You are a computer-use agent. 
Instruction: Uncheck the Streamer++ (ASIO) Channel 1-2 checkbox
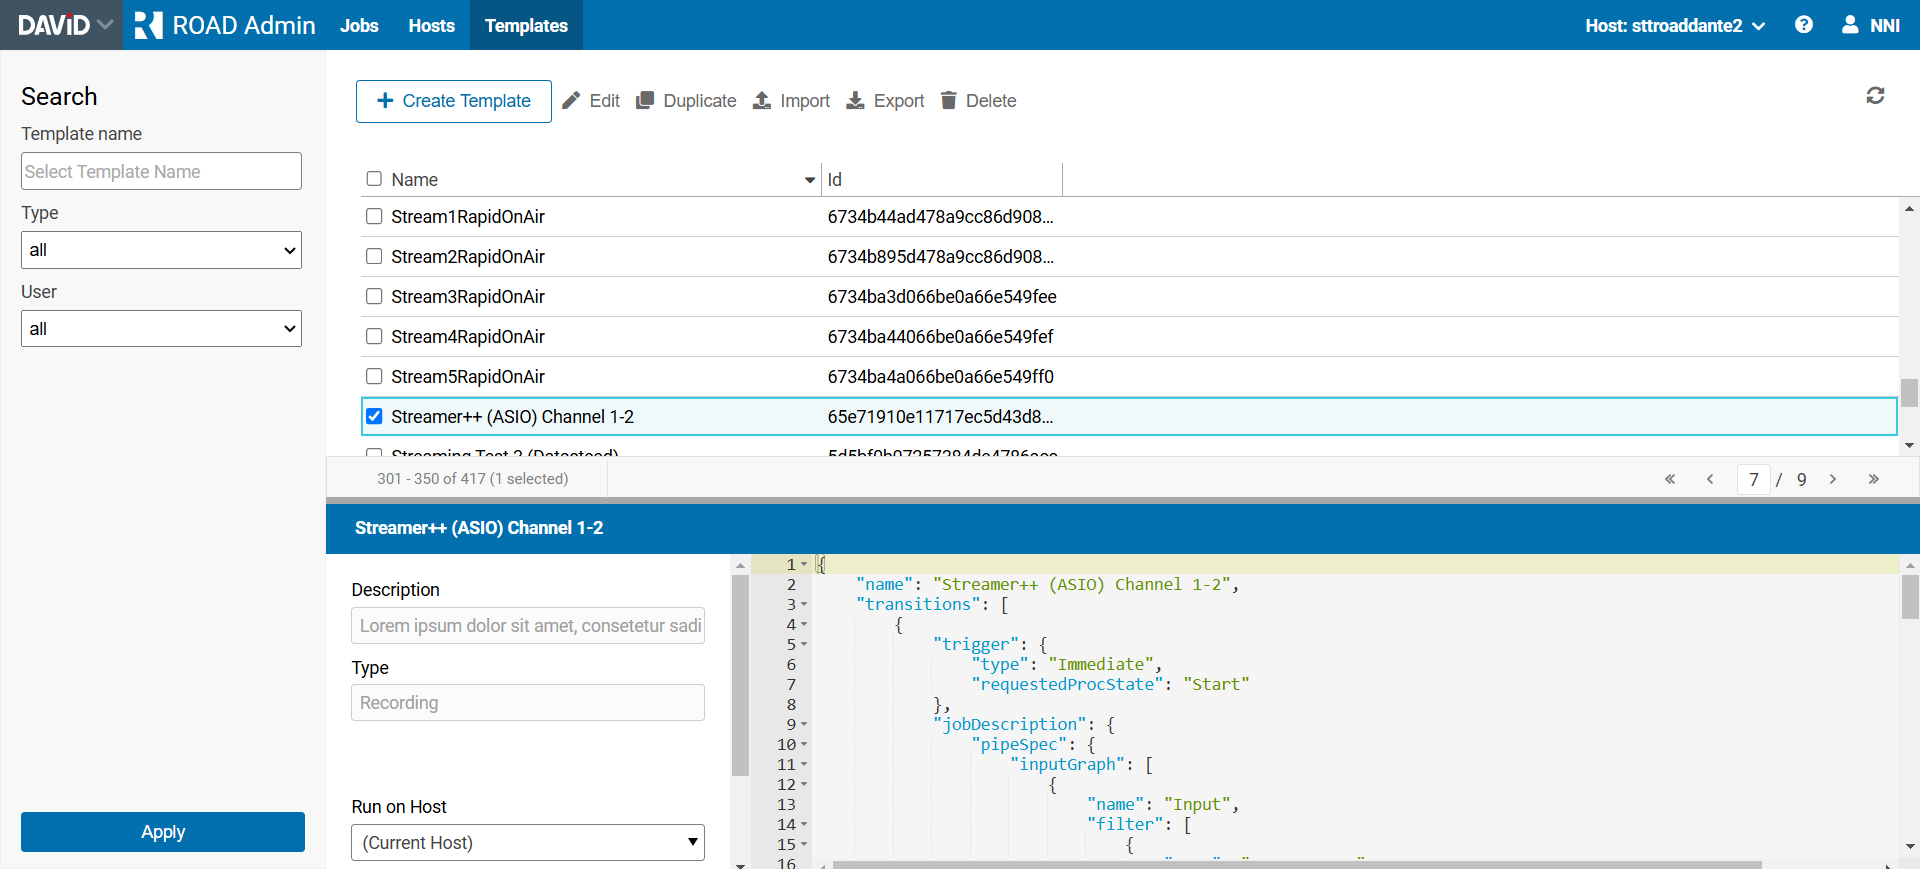click(374, 417)
